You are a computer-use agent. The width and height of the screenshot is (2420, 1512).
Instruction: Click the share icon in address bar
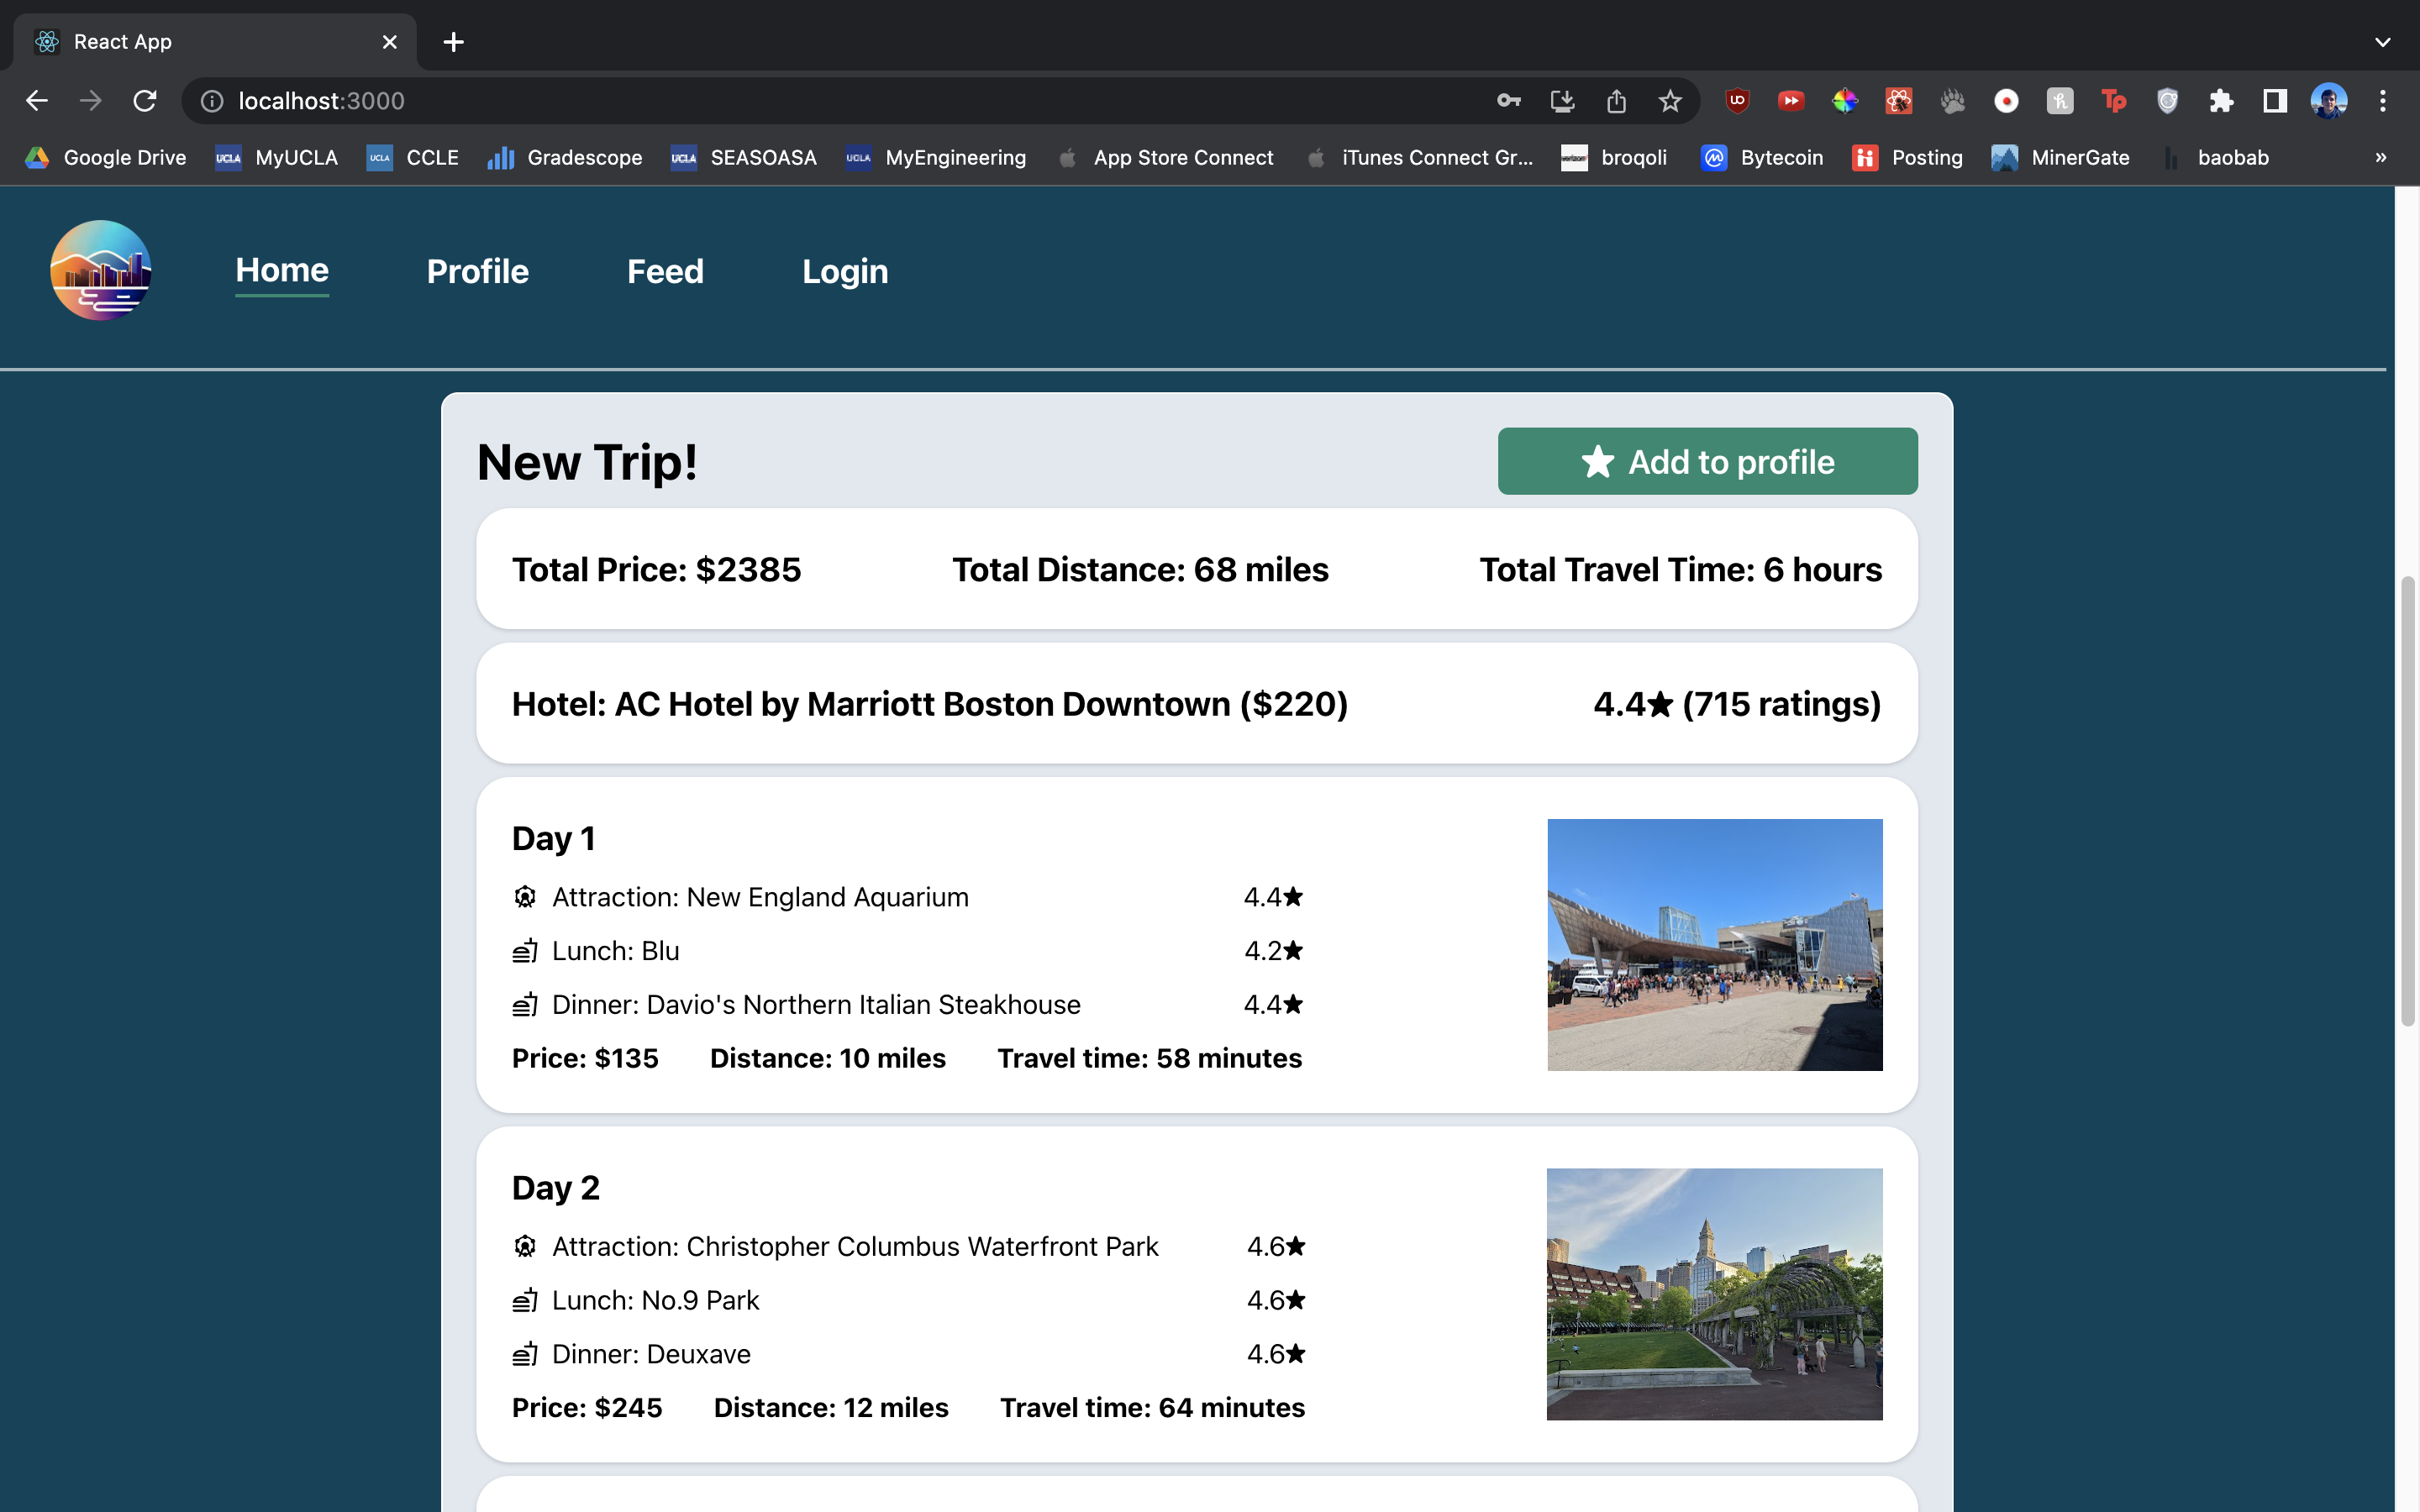[x=1616, y=101]
